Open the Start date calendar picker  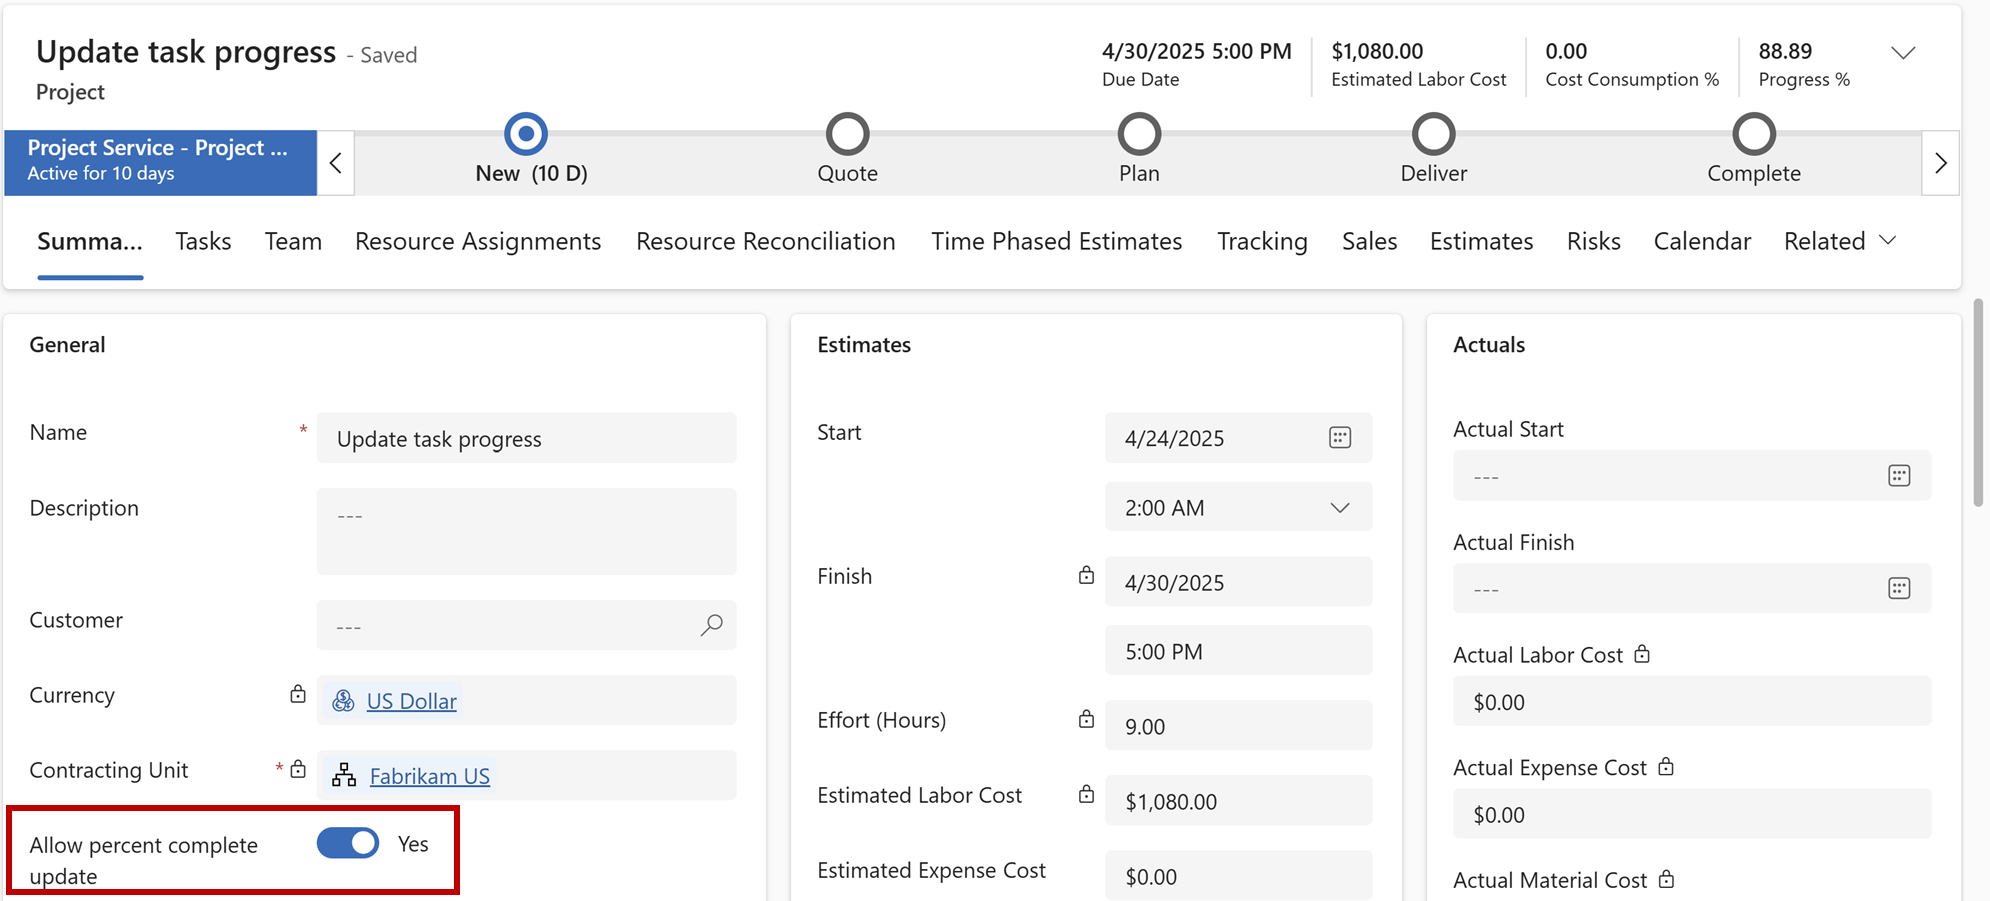click(1340, 437)
